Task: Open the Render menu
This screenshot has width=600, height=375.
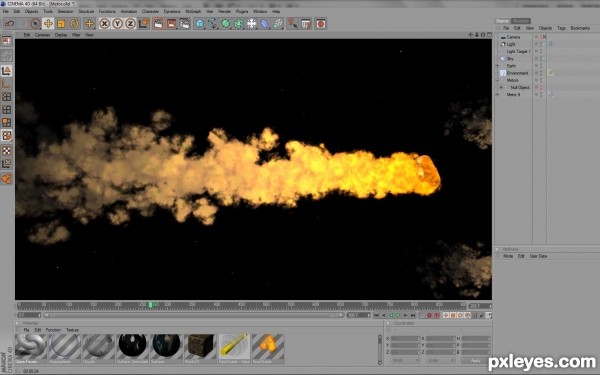Action: (224, 11)
